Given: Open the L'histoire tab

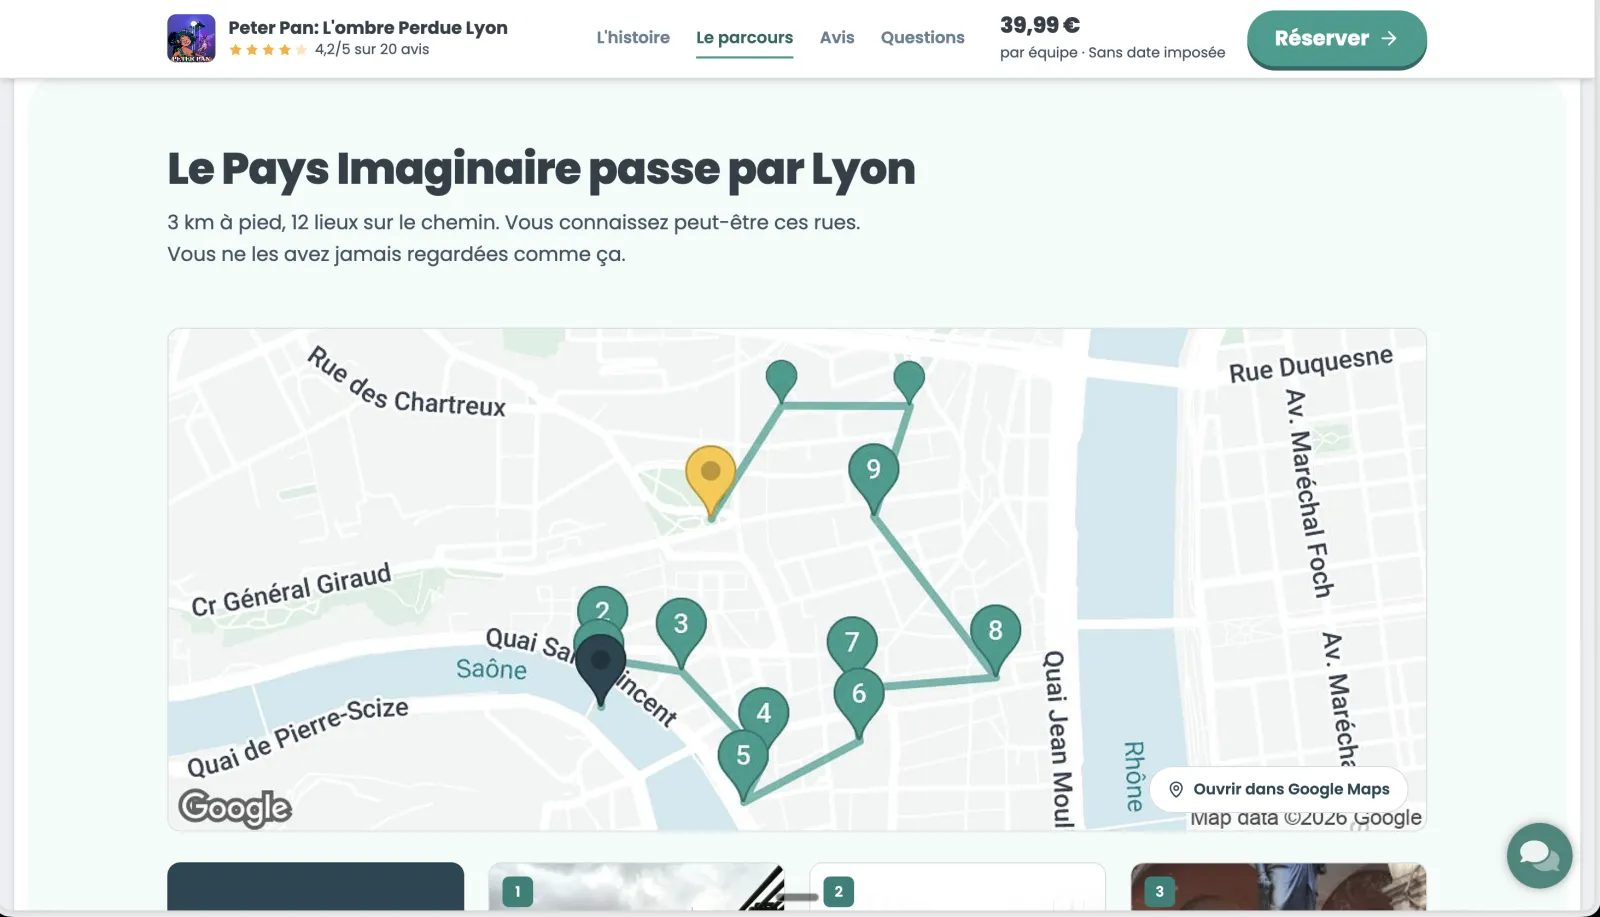Looking at the screenshot, I should pyautogui.click(x=633, y=37).
